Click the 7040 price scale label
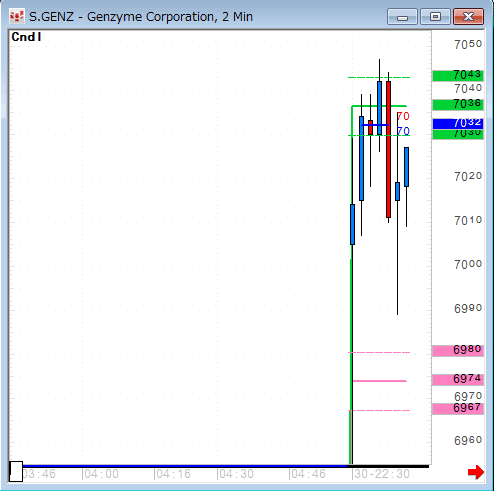 tap(468, 89)
